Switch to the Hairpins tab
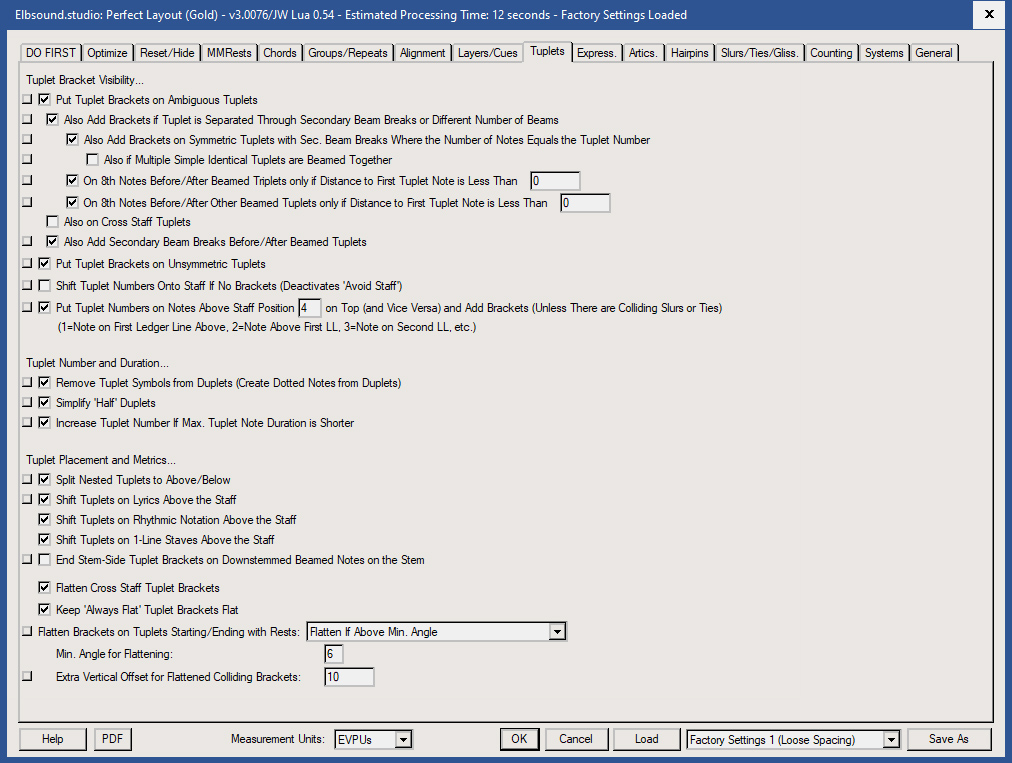The height and width of the screenshot is (763, 1012). 690,52
